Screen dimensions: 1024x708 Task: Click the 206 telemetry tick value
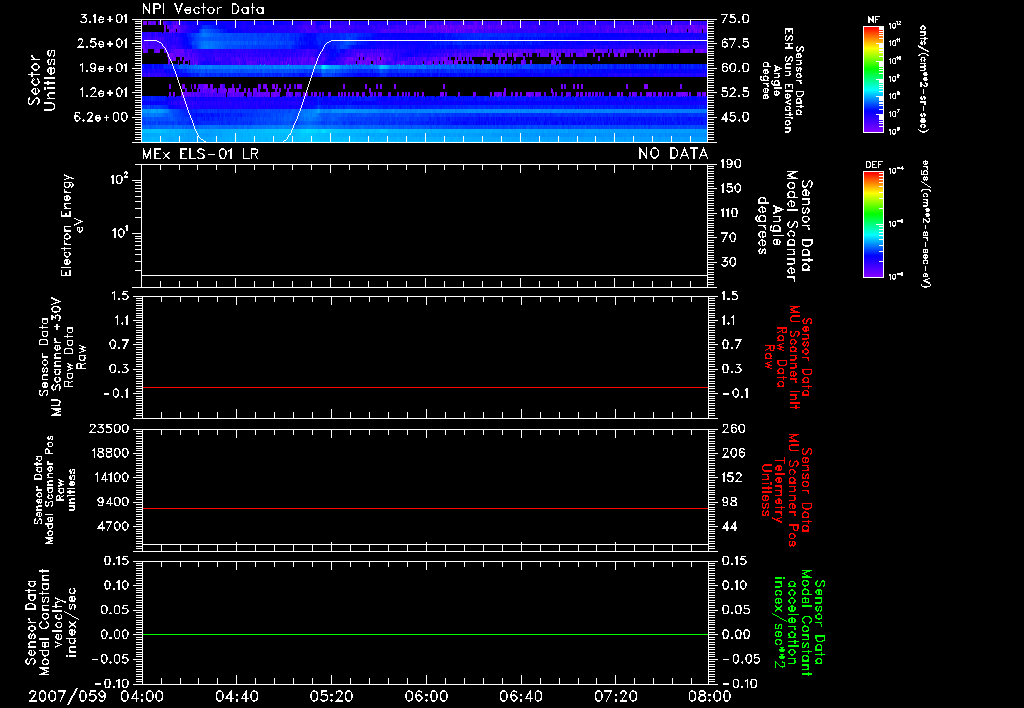pyautogui.click(x=731, y=453)
